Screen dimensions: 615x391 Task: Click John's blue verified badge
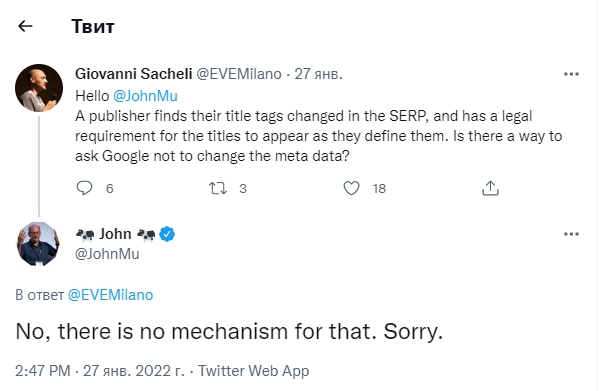point(167,234)
